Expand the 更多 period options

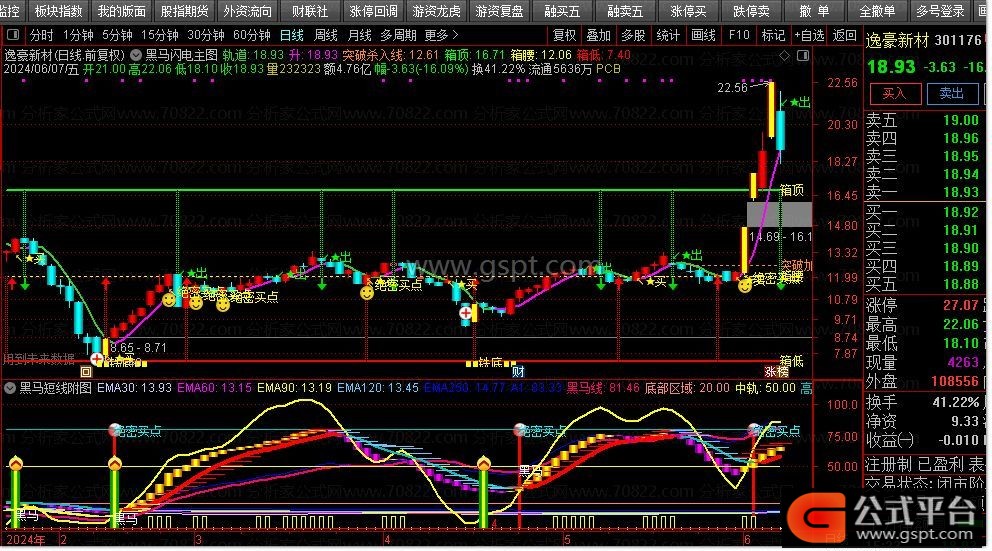(442, 35)
